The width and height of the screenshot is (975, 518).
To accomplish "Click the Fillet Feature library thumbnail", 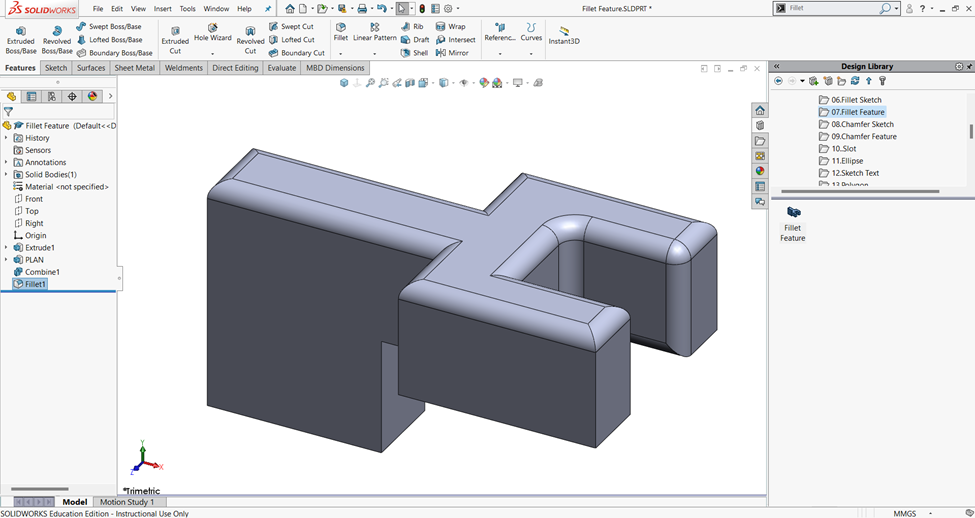I will 793,223.
